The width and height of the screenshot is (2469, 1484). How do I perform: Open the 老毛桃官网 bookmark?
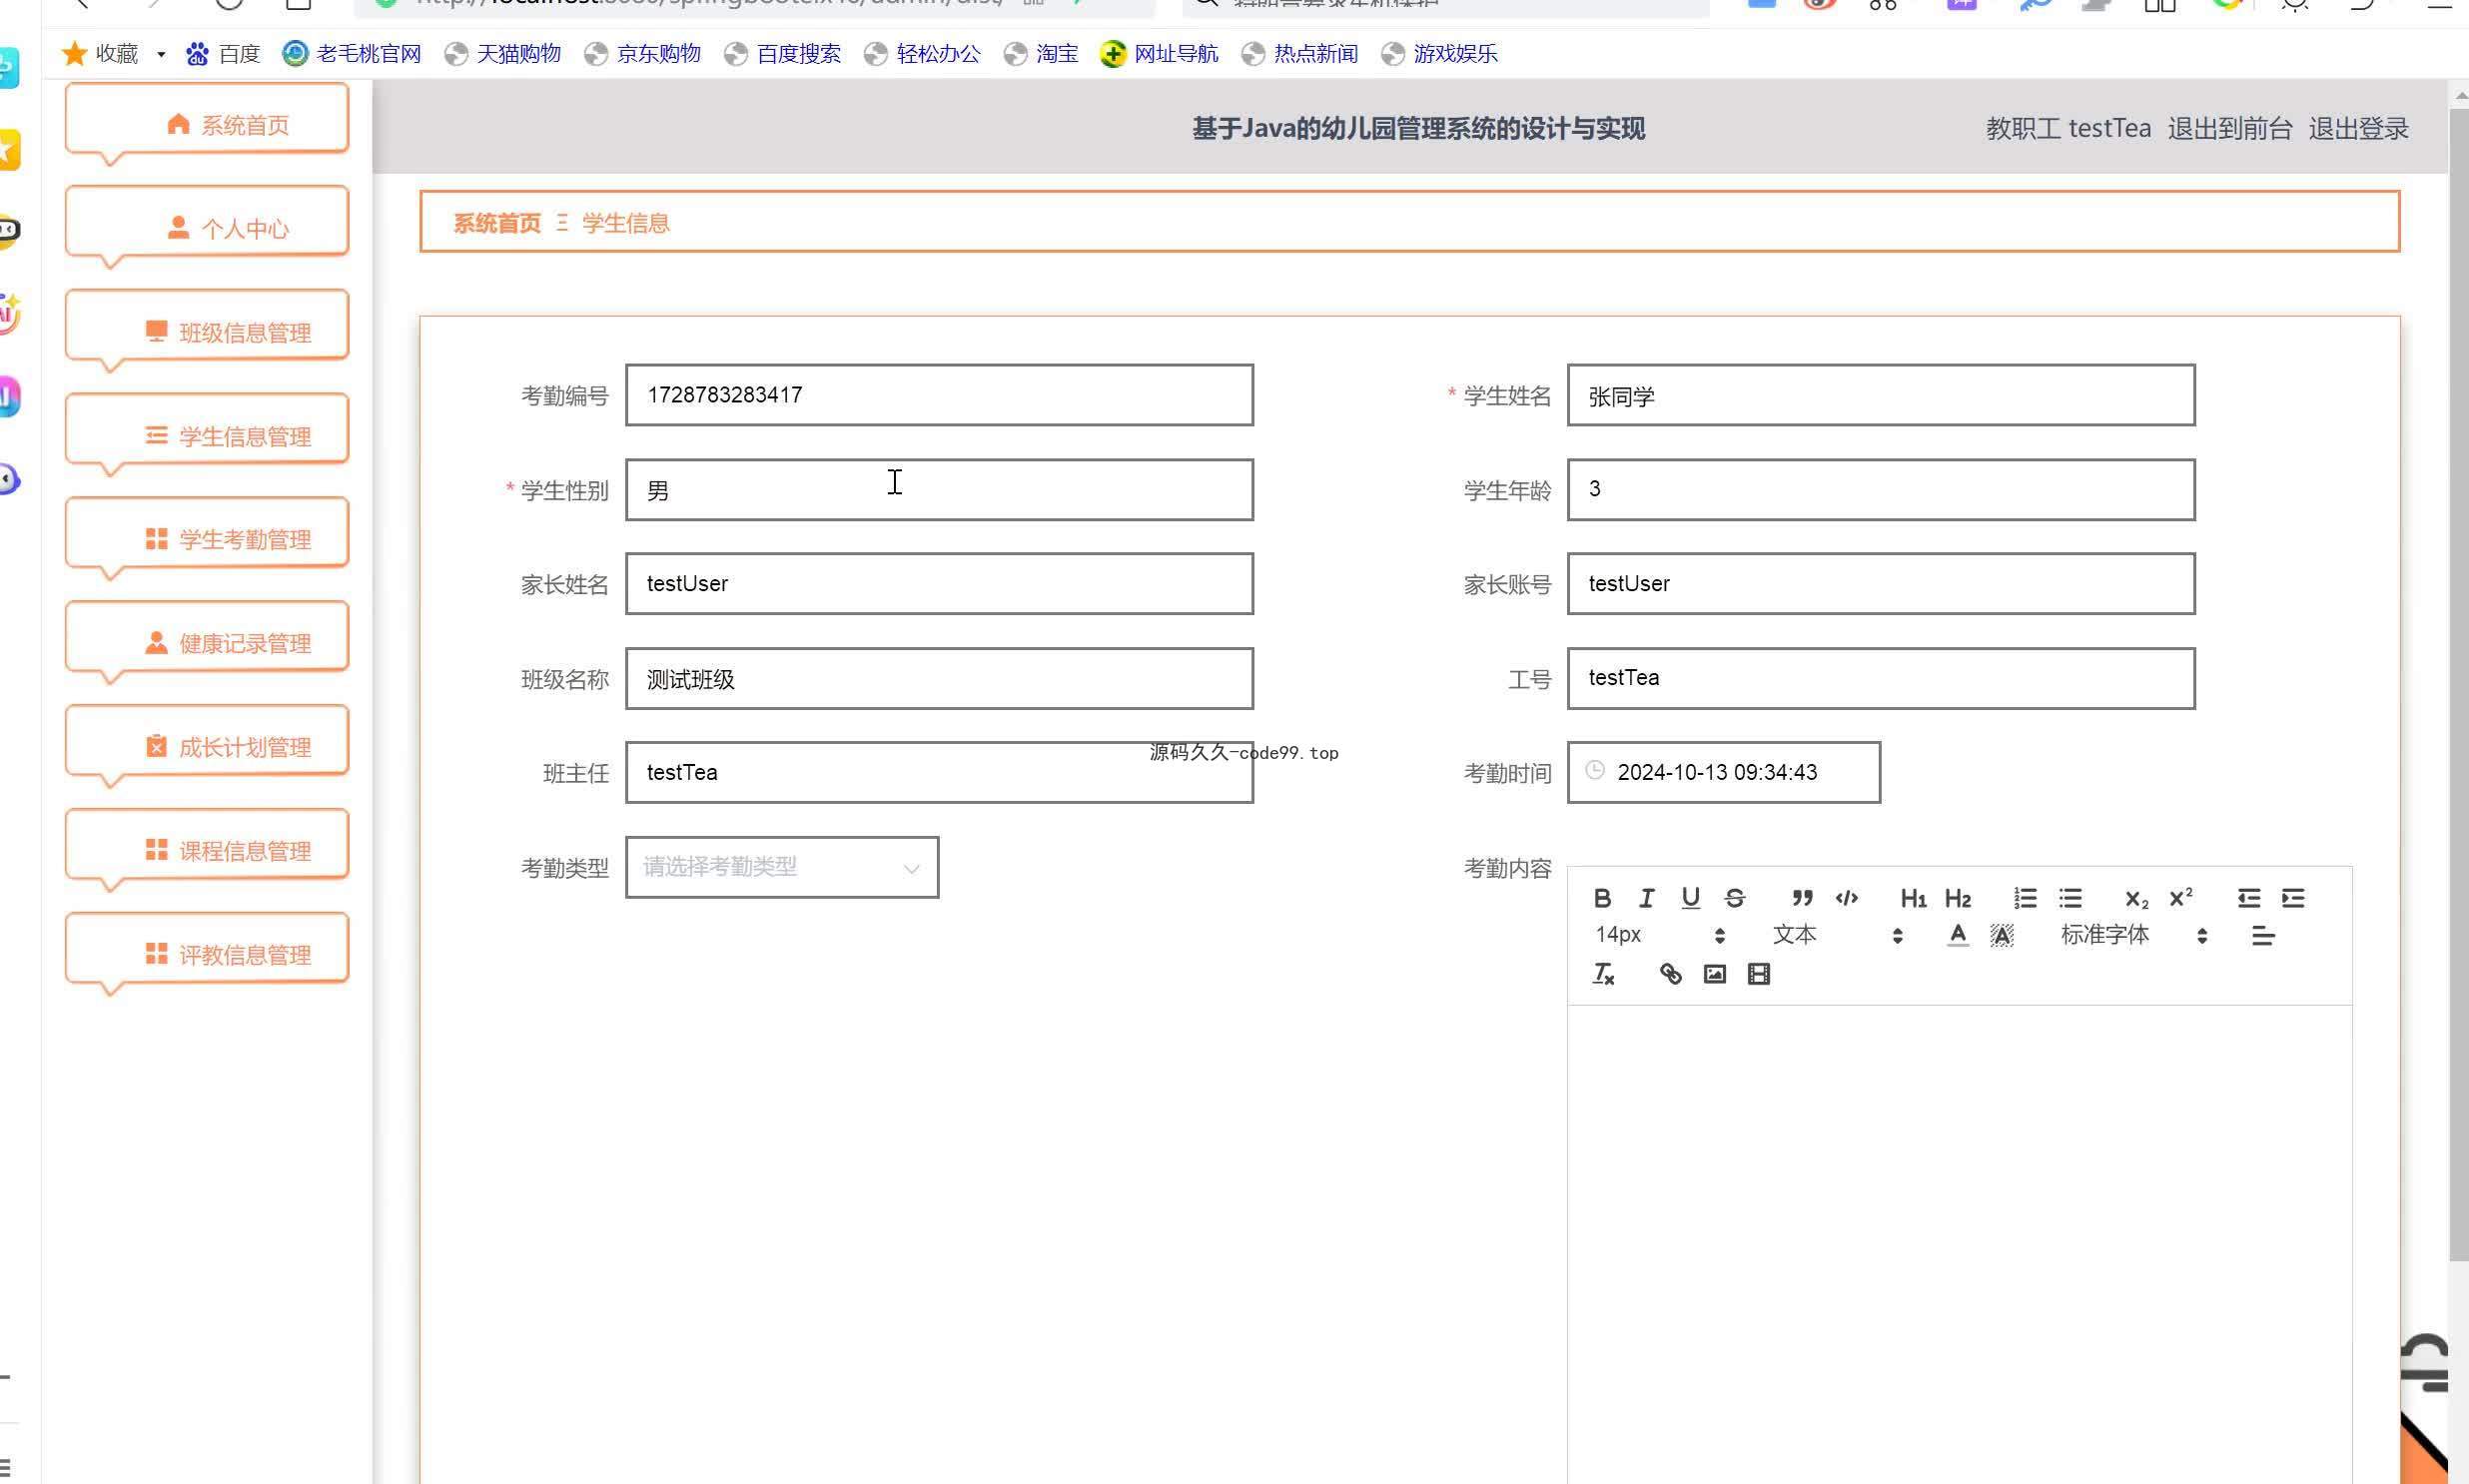[x=352, y=53]
